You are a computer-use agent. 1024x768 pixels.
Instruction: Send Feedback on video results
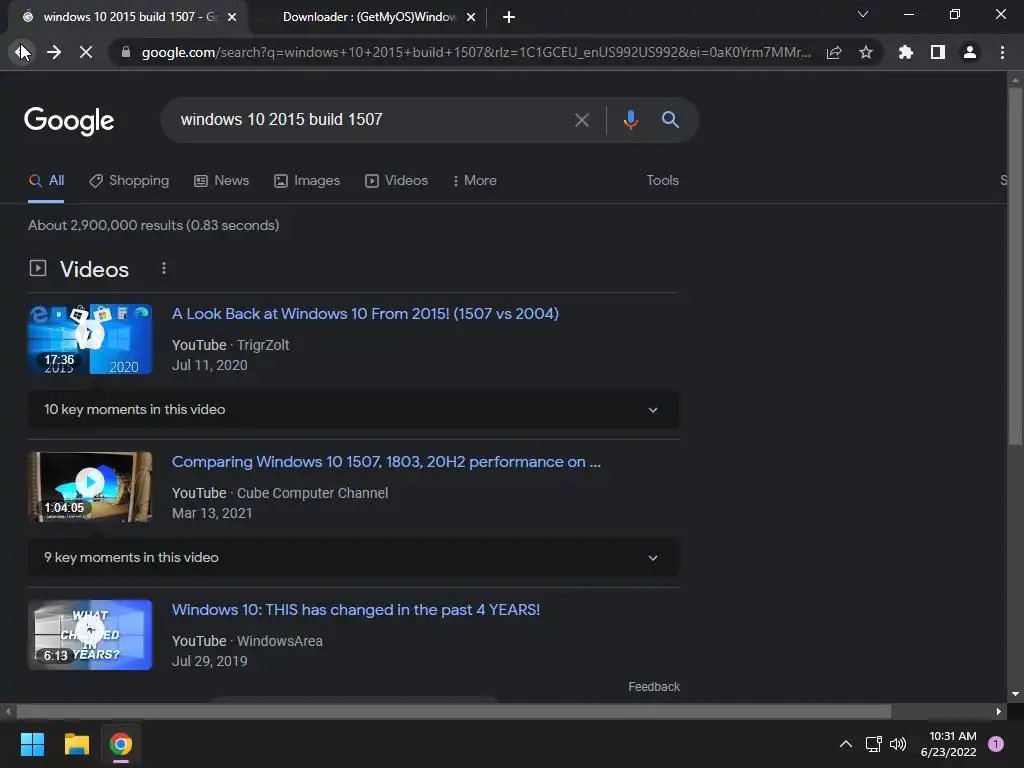654,687
